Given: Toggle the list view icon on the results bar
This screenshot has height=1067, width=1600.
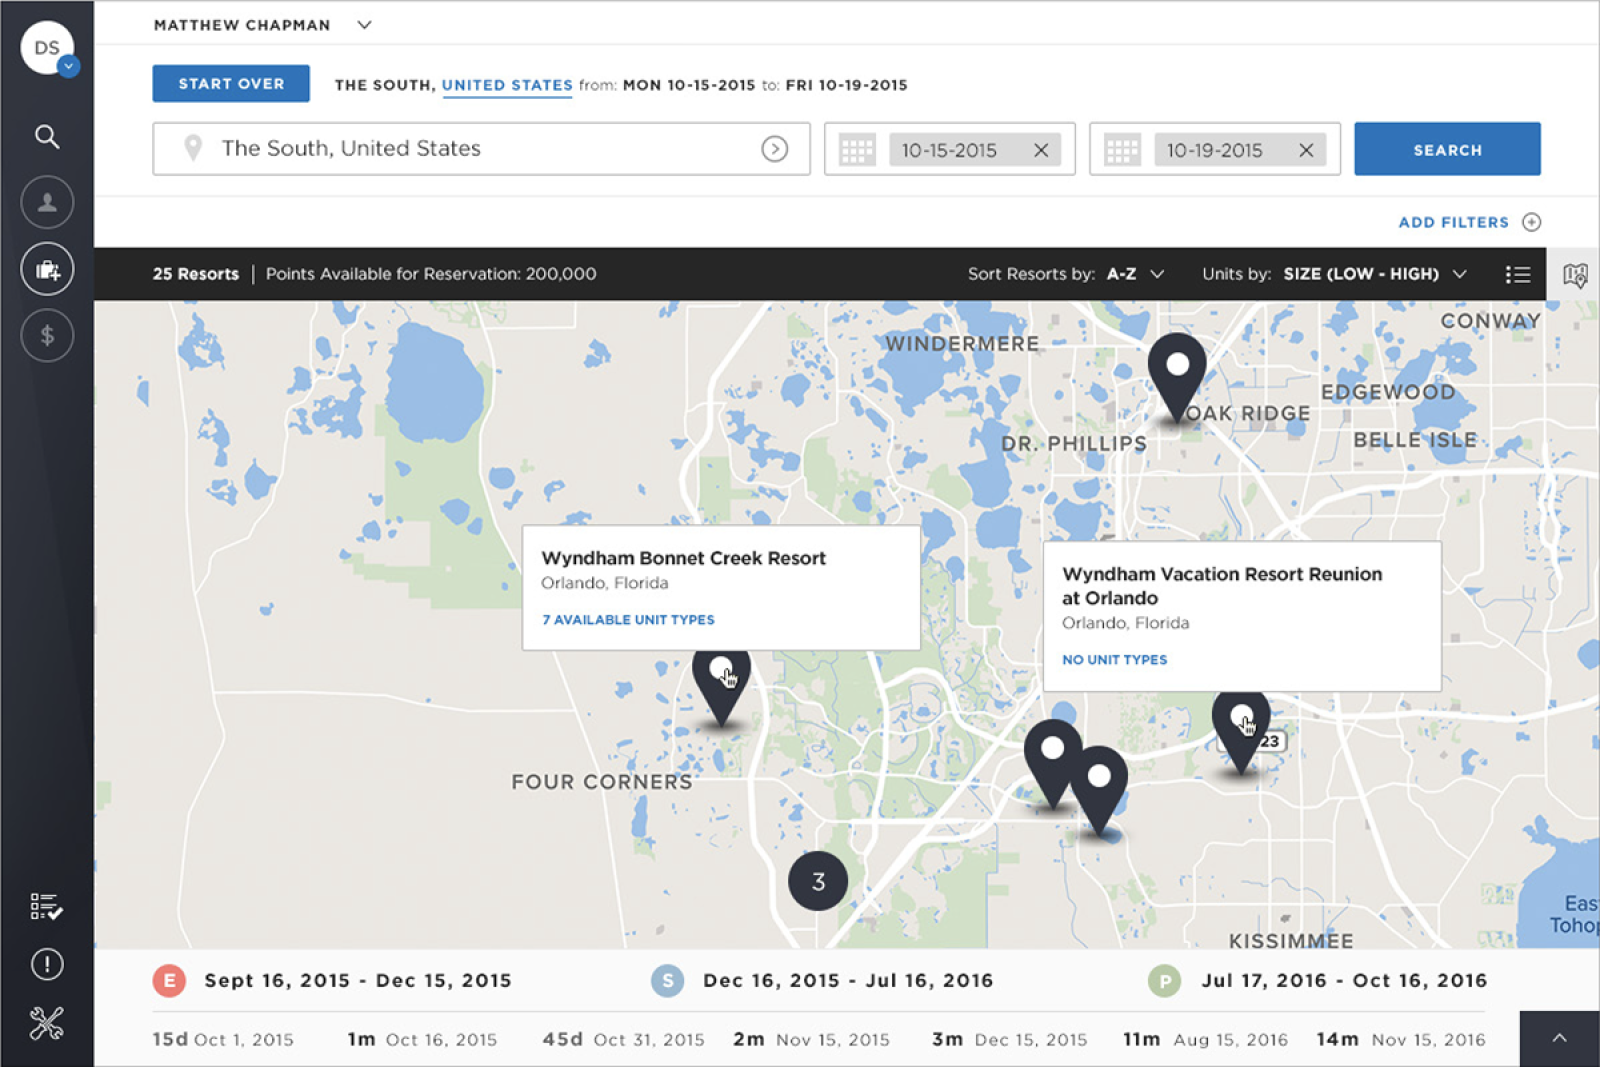Looking at the screenshot, I should (1517, 273).
